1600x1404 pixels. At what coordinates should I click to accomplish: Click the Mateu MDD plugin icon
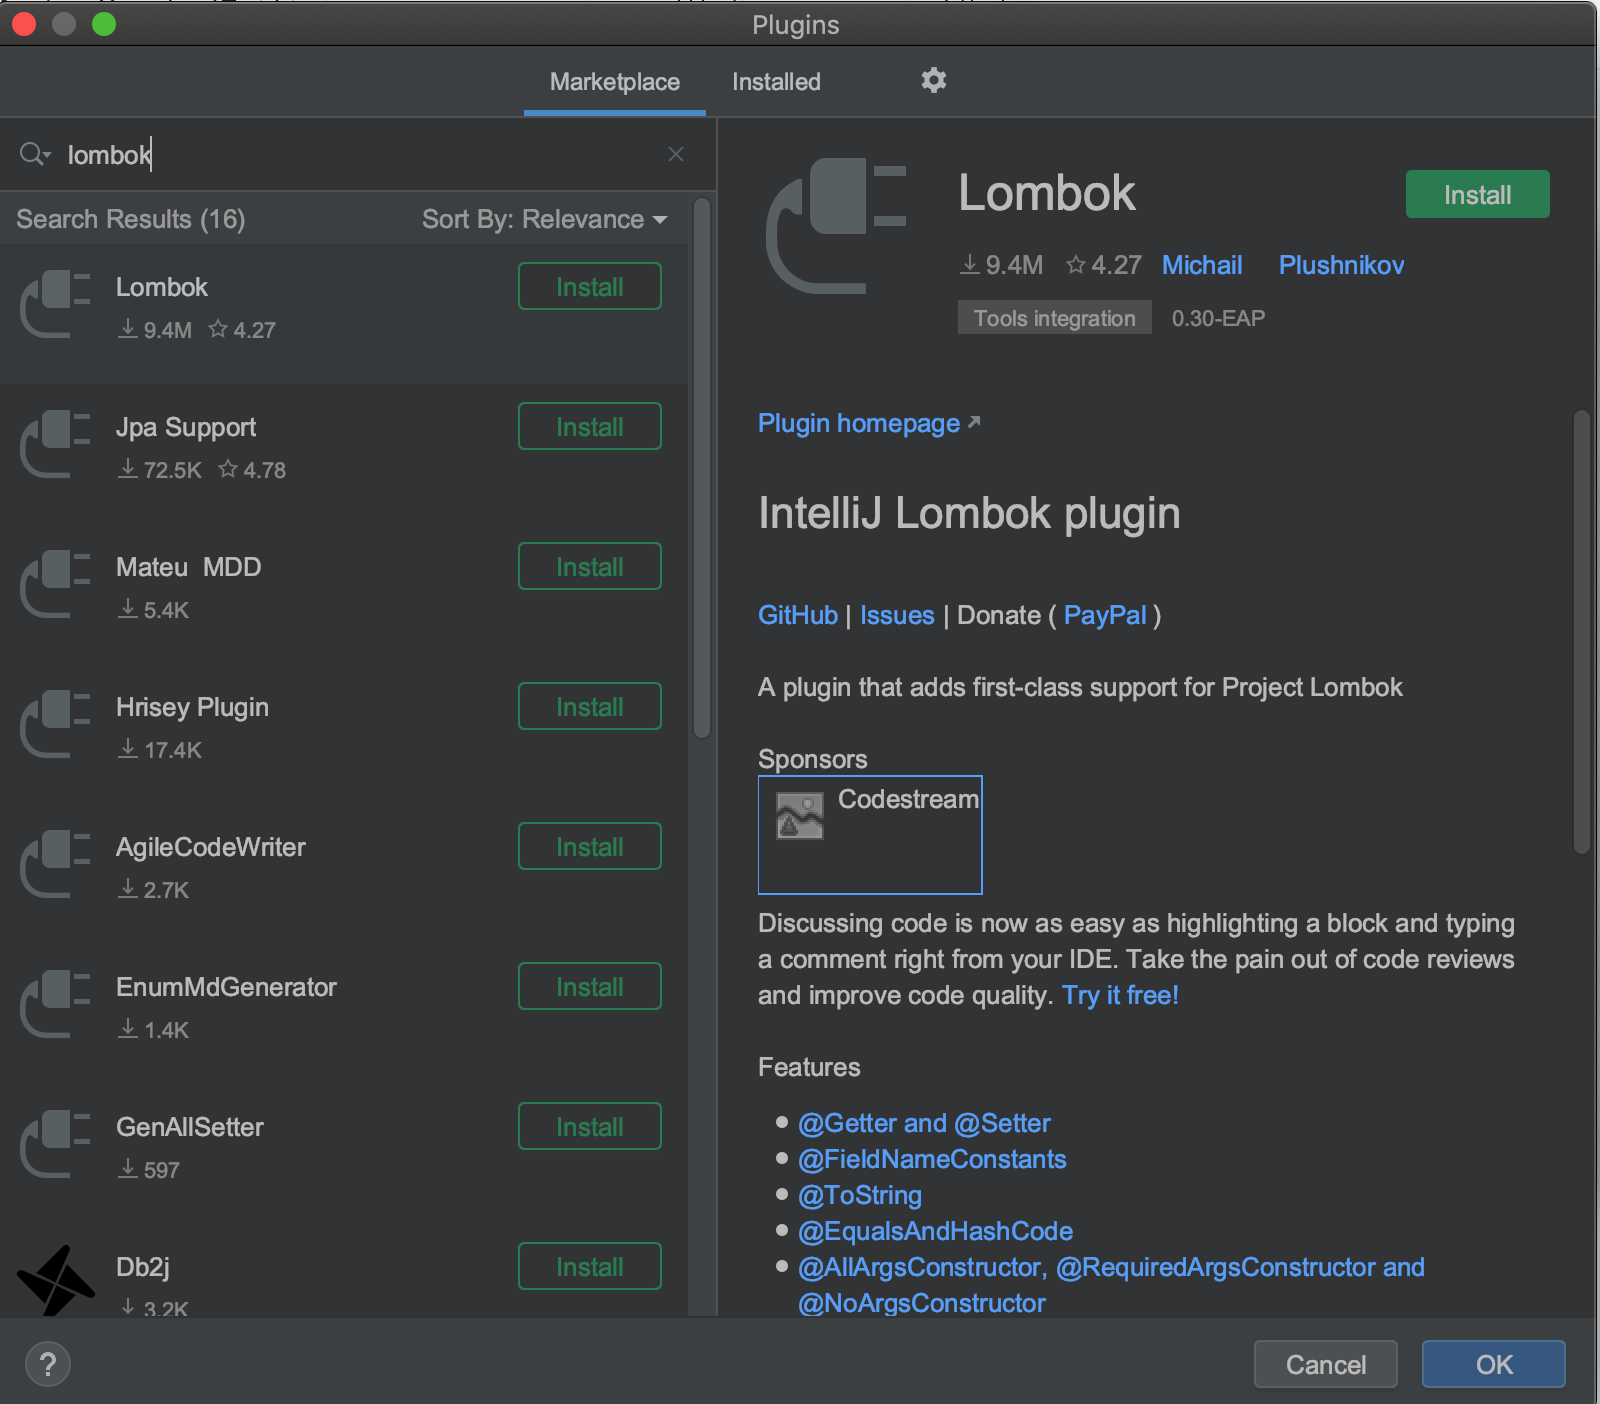[56, 585]
